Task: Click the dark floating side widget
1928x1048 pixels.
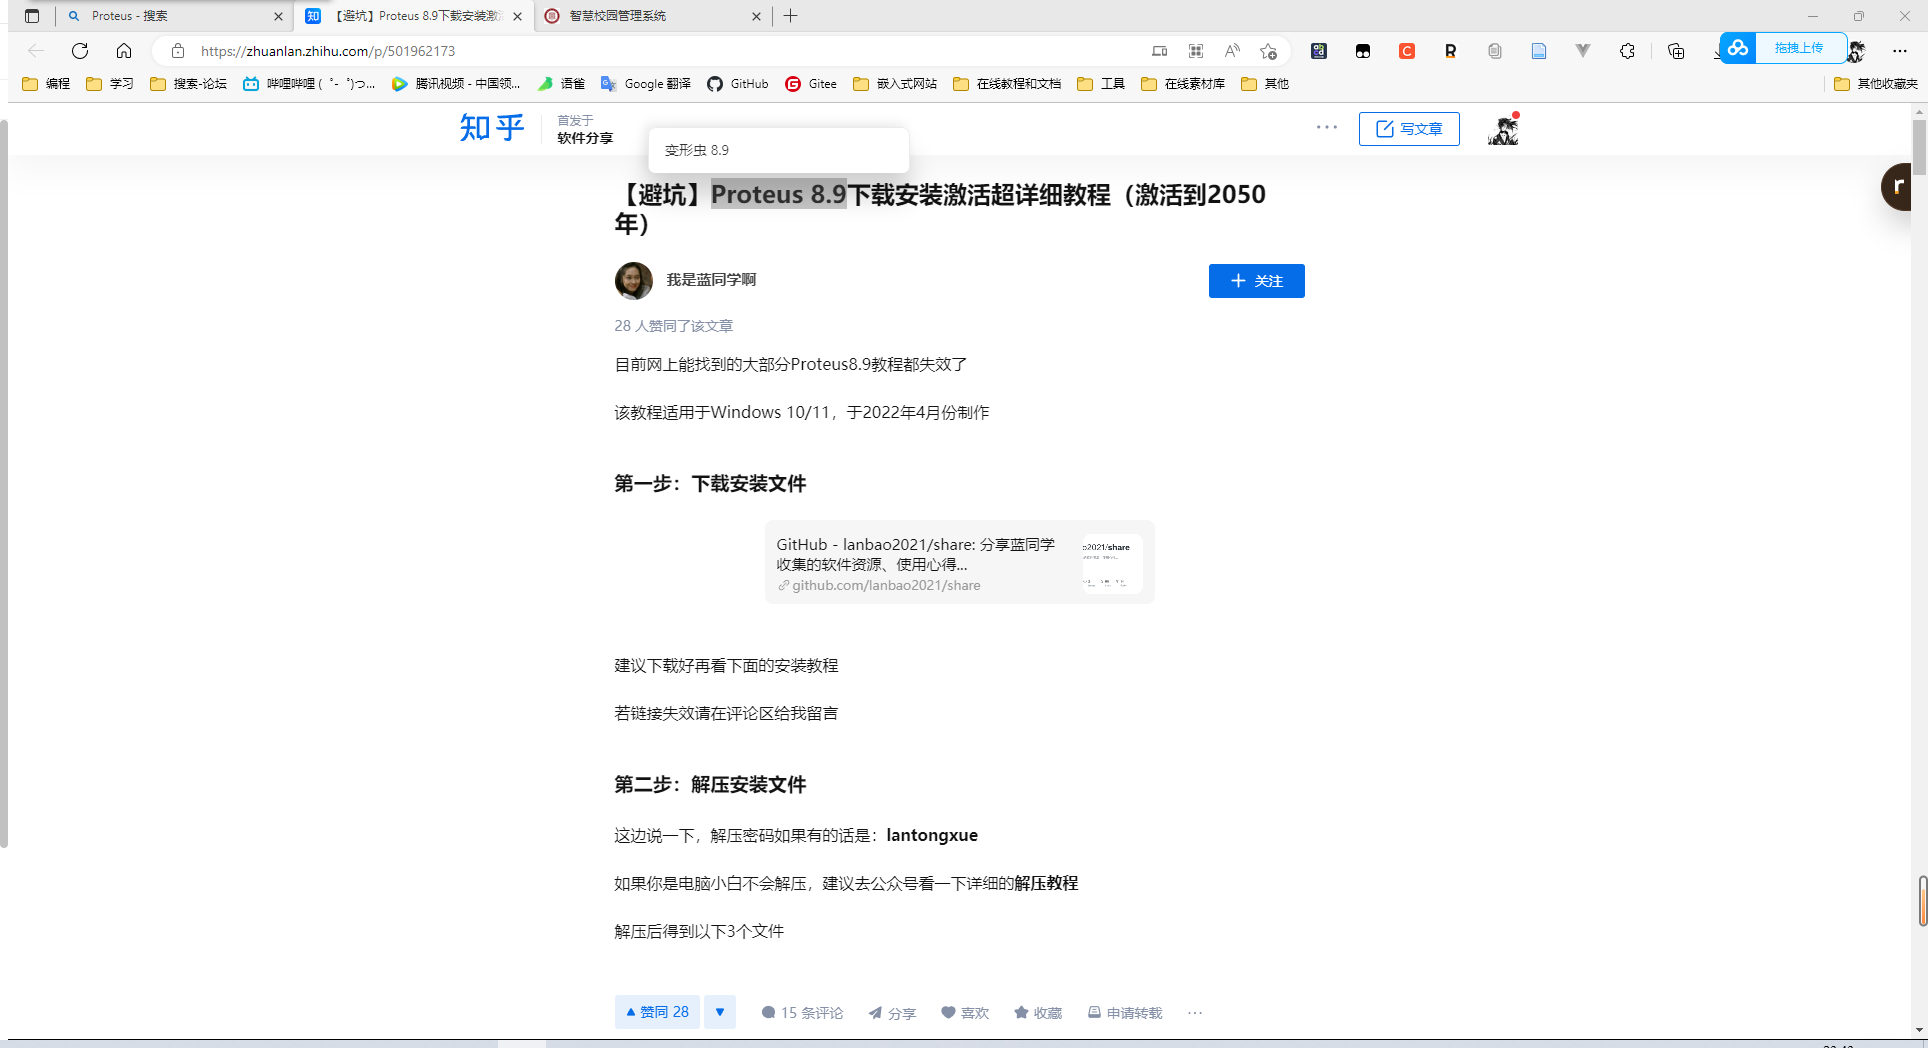Action: point(1897,186)
